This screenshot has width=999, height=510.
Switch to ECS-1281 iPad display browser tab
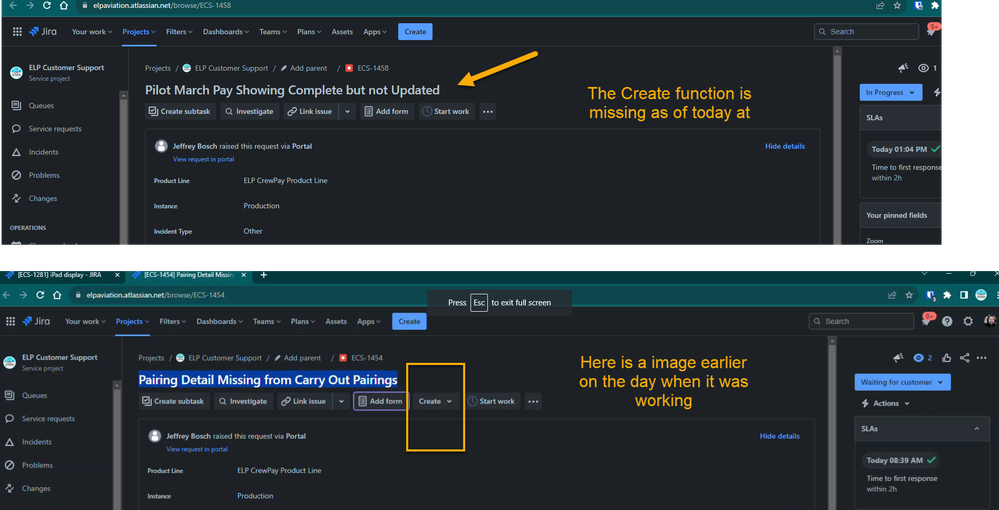(62, 275)
